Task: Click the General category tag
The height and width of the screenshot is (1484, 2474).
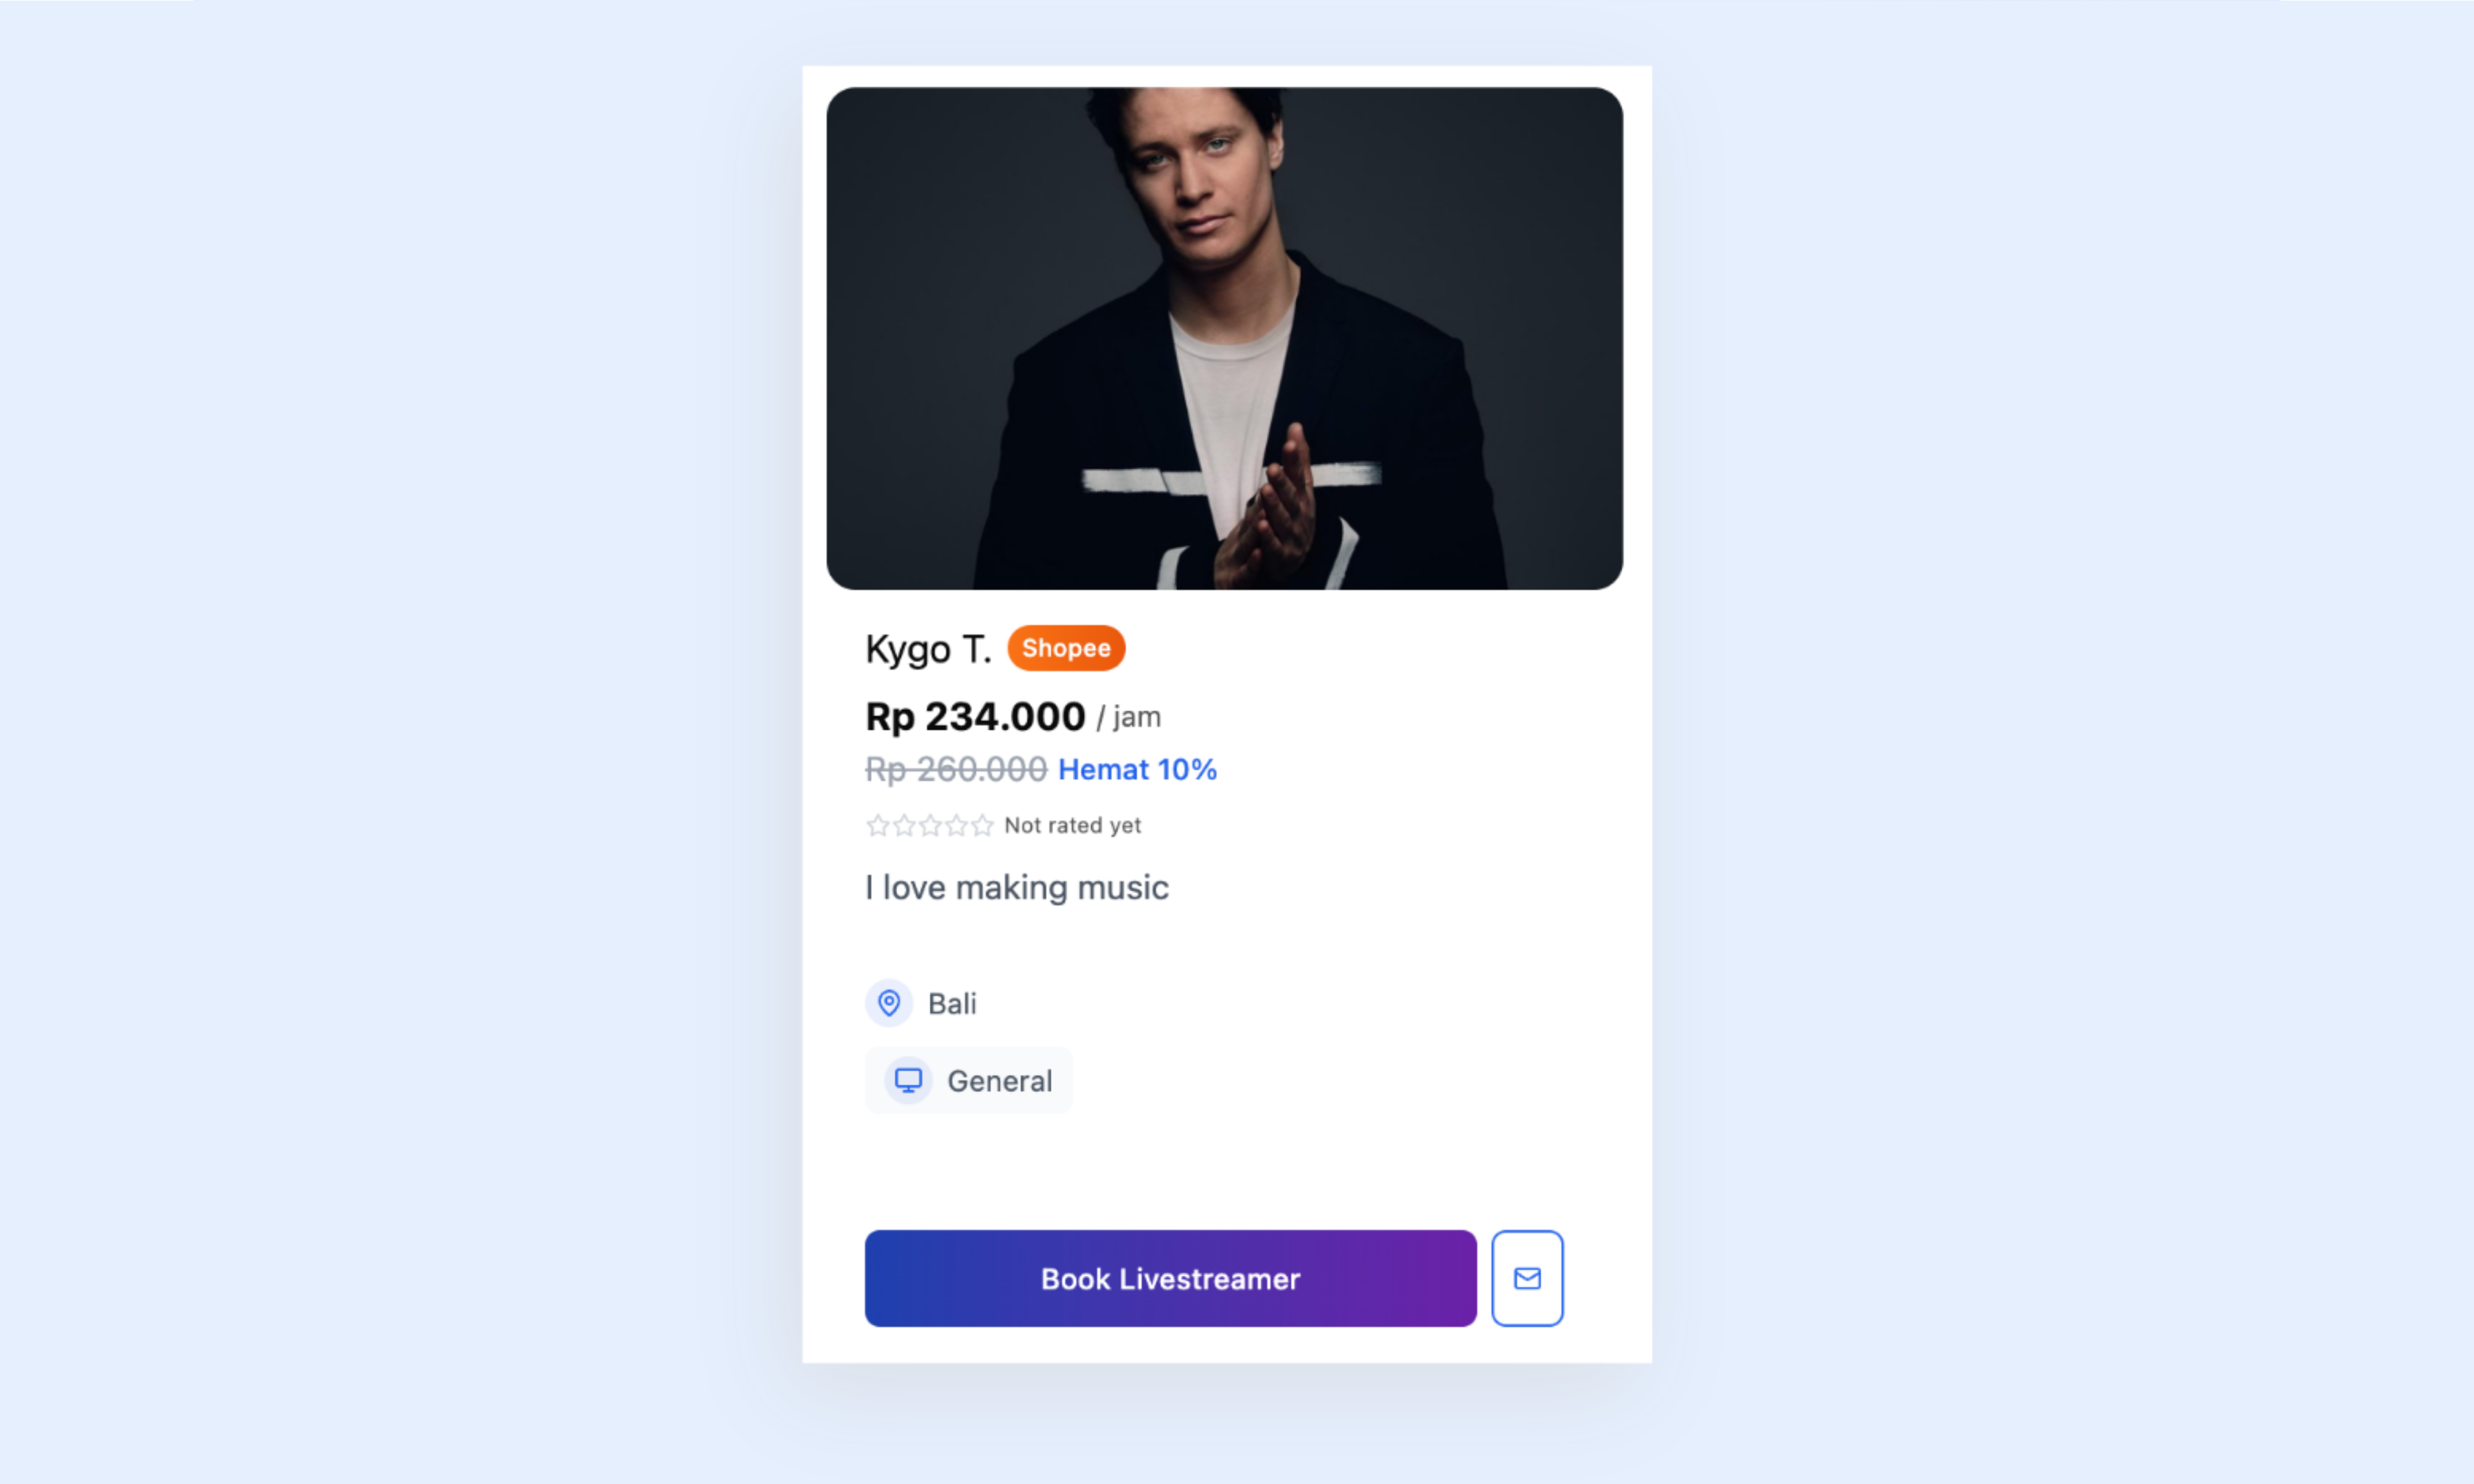Action: (x=968, y=1080)
